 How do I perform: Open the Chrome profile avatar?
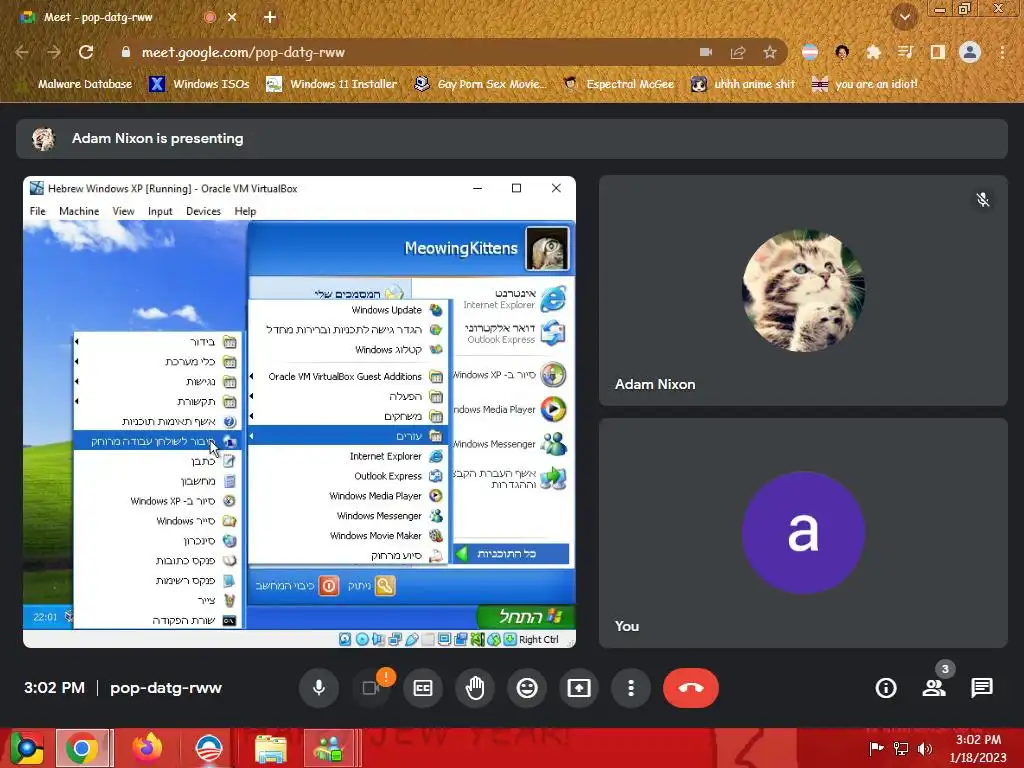point(970,52)
